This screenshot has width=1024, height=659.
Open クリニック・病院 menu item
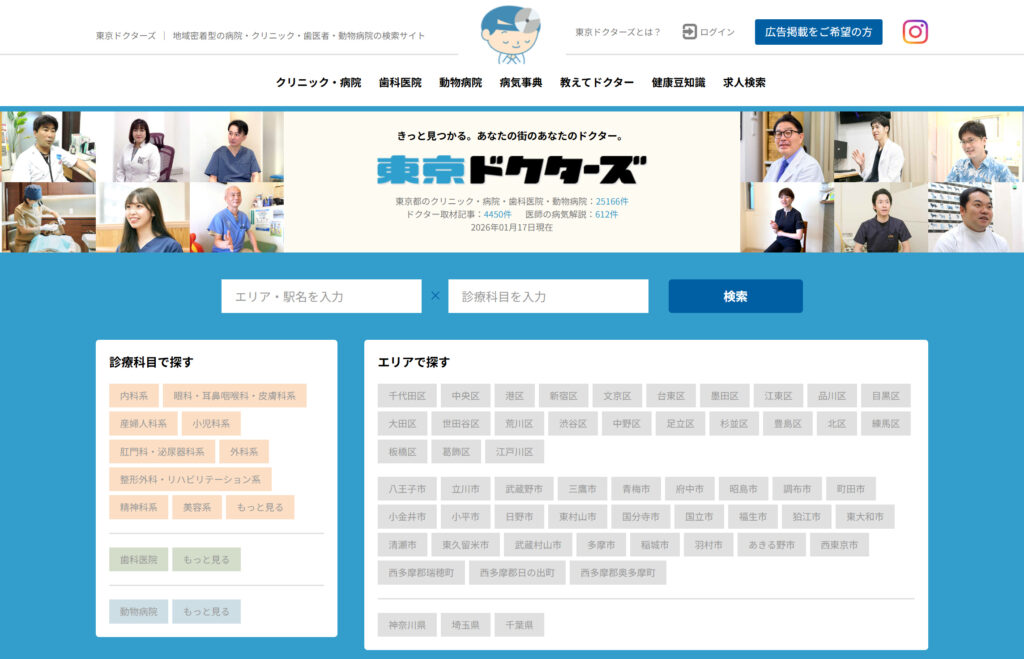318,83
